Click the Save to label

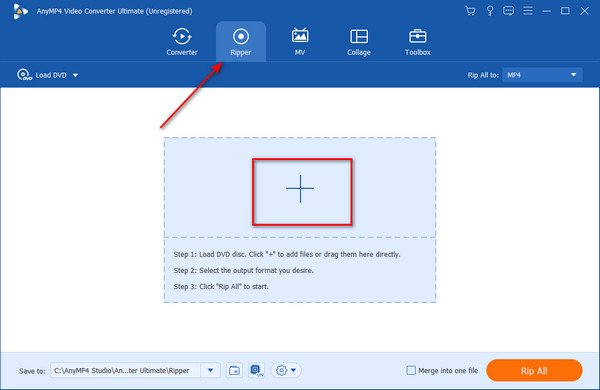pos(32,371)
